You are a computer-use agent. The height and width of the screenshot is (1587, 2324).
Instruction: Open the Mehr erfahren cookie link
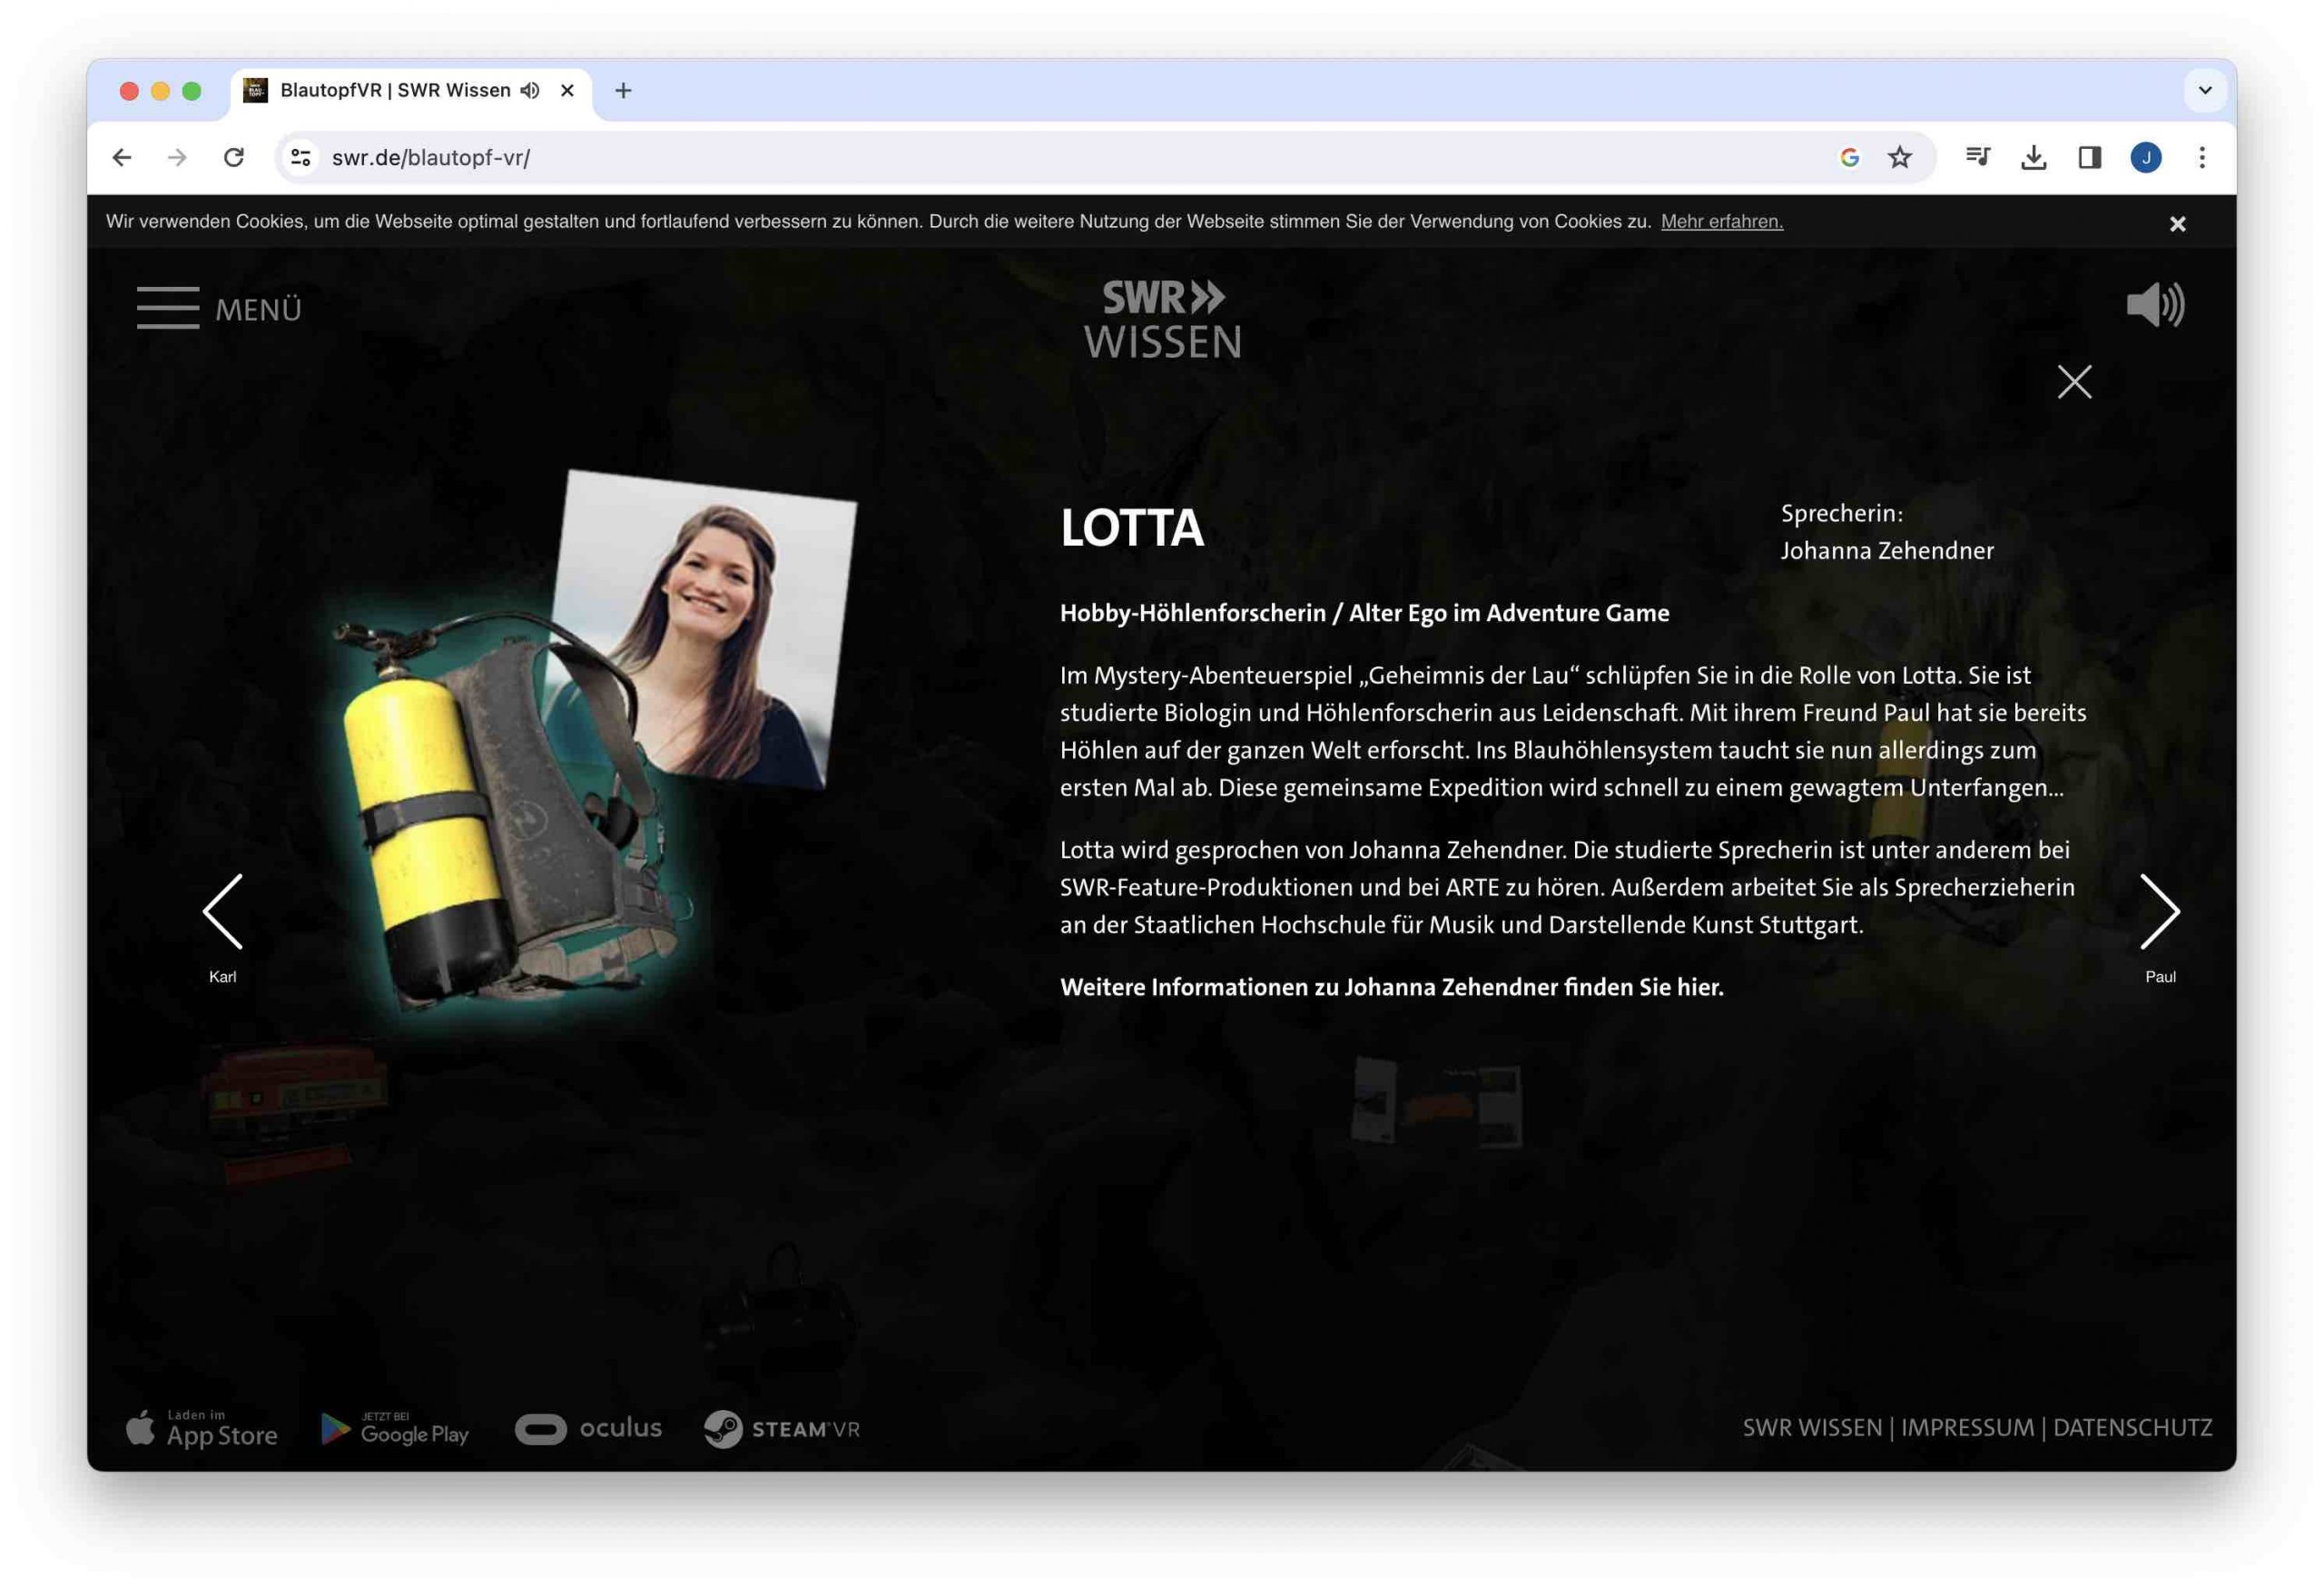click(1721, 221)
